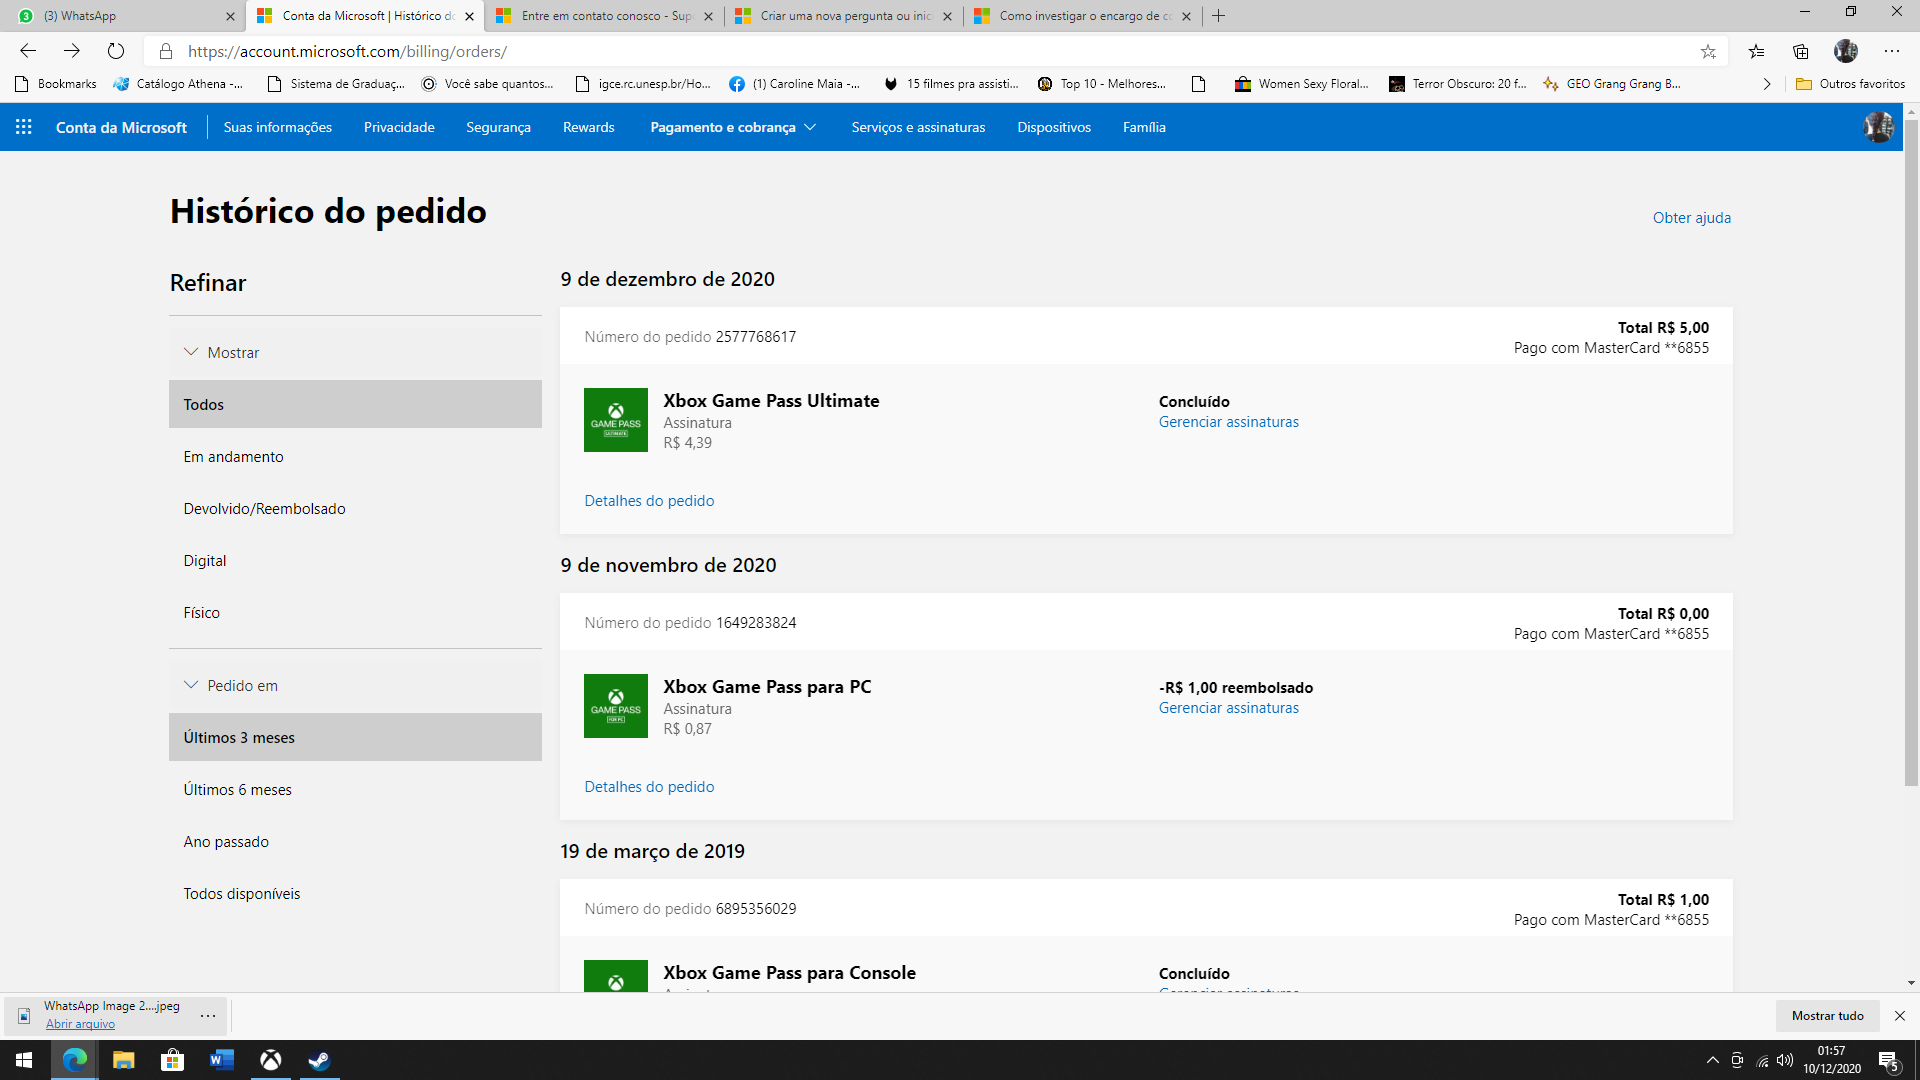Click the Xbox Game Pass Ultimate thumbnail
The height and width of the screenshot is (1080, 1920).
616,420
